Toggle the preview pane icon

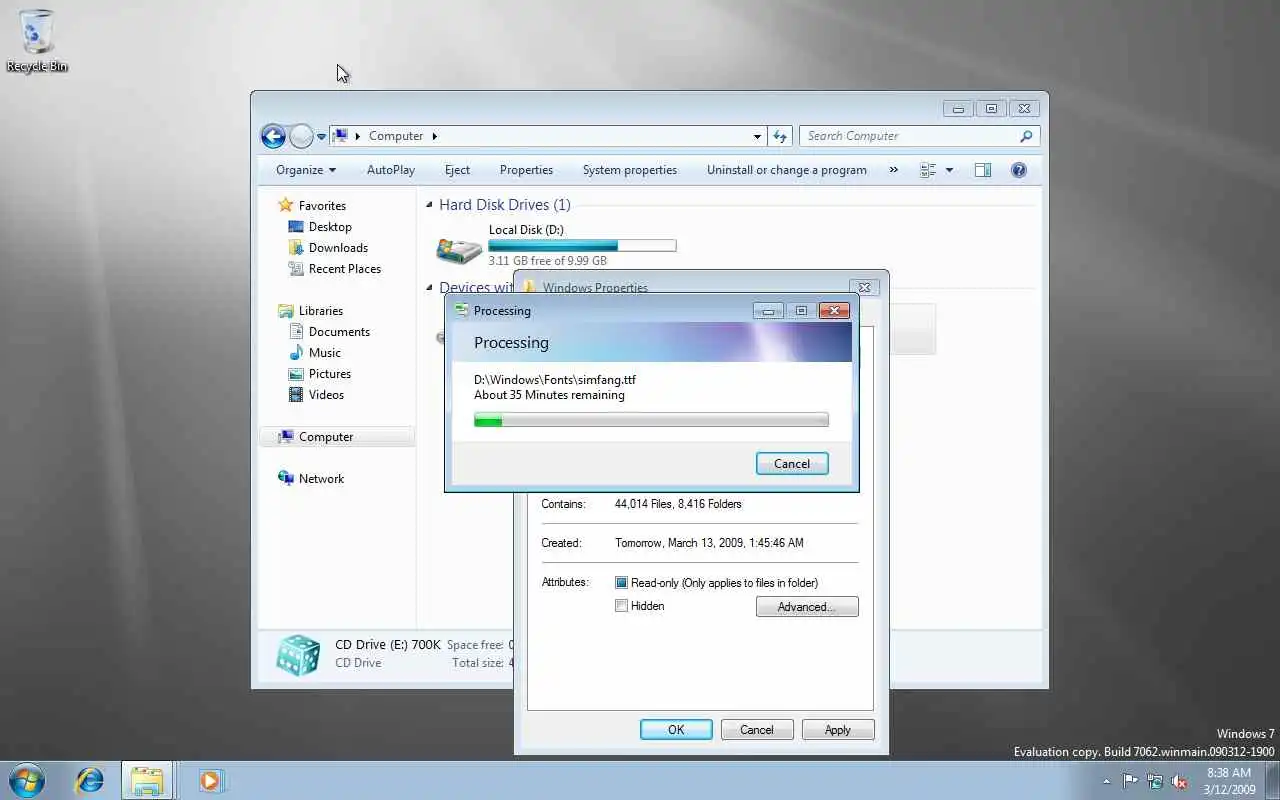[983, 170]
